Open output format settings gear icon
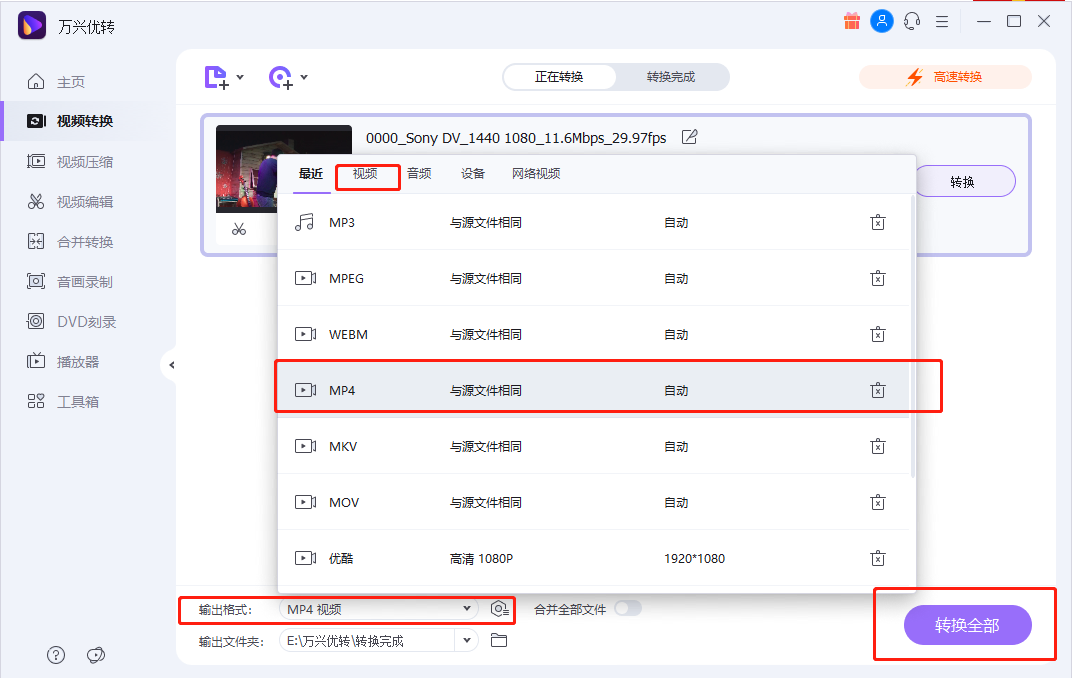 click(499, 609)
